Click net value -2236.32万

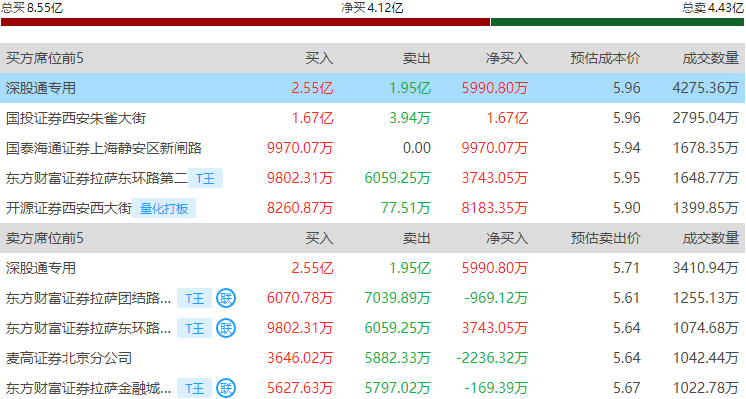pyautogui.click(x=492, y=358)
